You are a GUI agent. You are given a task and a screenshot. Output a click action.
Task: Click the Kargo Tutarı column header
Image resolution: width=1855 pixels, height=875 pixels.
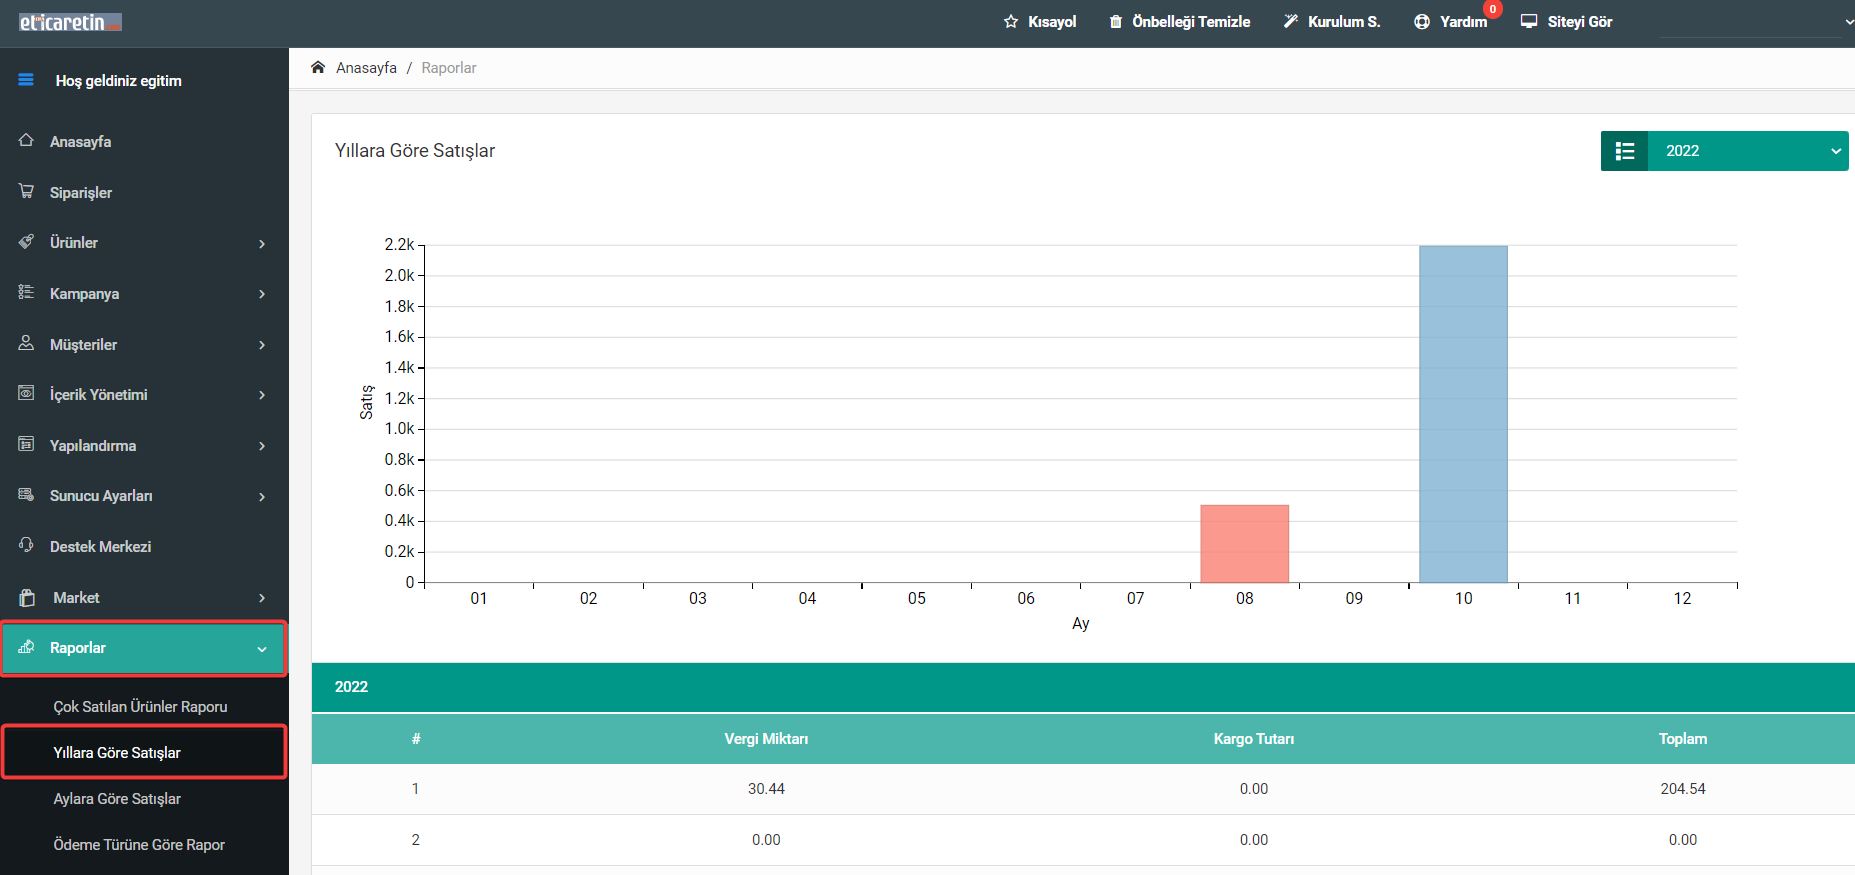(x=1254, y=738)
